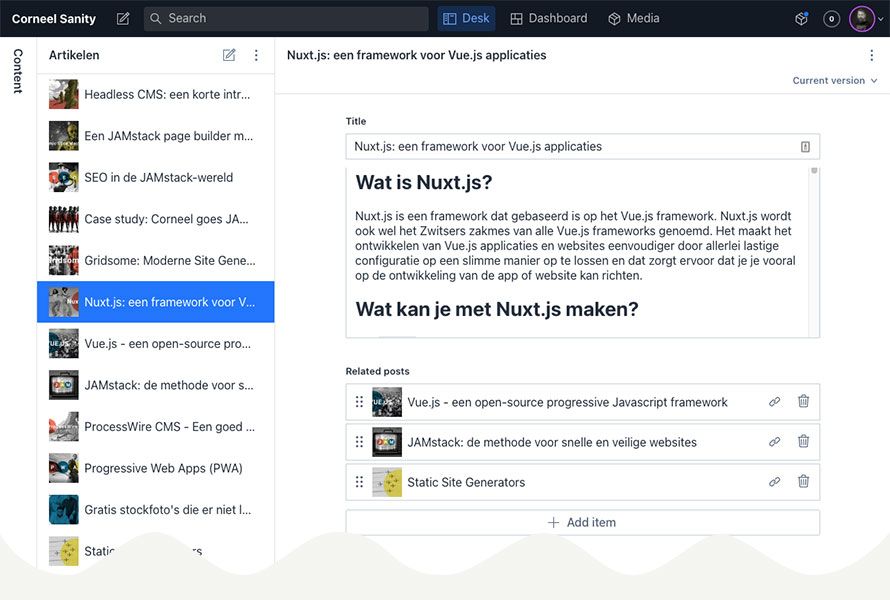The image size is (890, 600).
Task: Open the document actions kebab menu
Action: (x=871, y=55)
